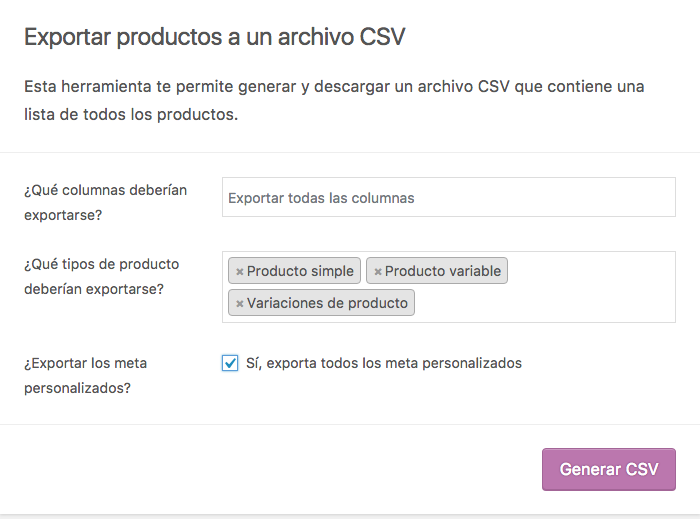Click the '¿Exportar los meta personalizados?' label
The width and height of the screenshot is (700, 519).
pos(85,375)
